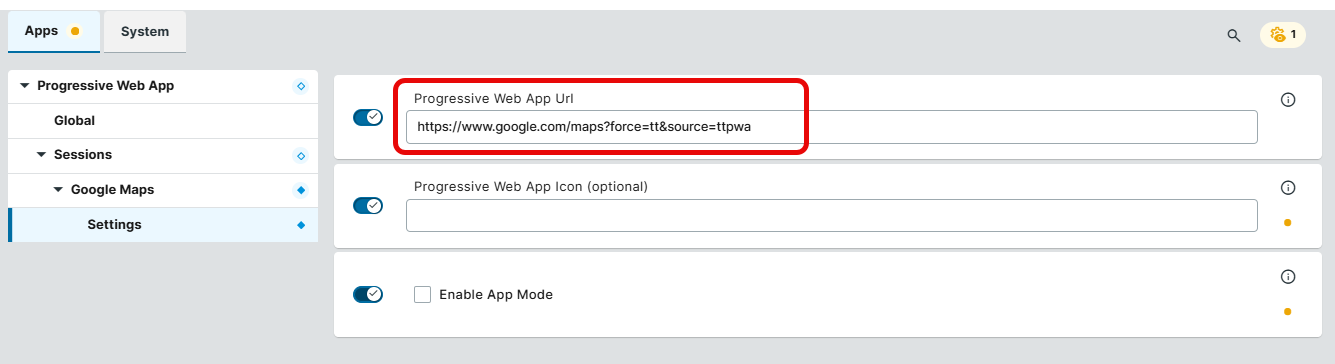Show info for Progressive Web App Icon
The image size is (1335, 364).
tap(1288, 188)
